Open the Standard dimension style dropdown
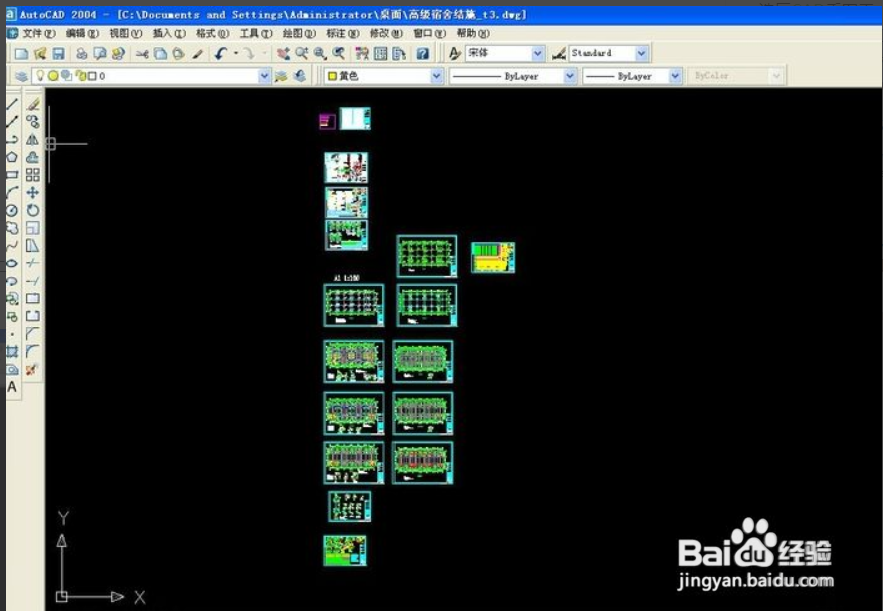Viewport: 883px width, 611px height. click(x=641, y=53)
